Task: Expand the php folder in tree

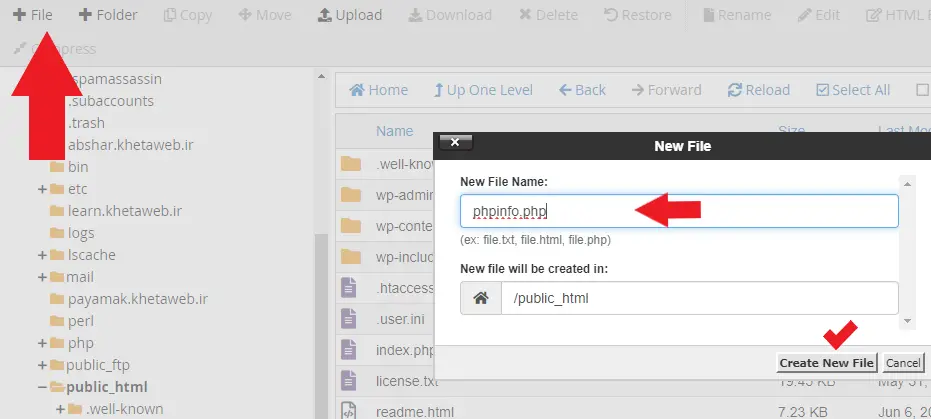Action: (42, 343)
